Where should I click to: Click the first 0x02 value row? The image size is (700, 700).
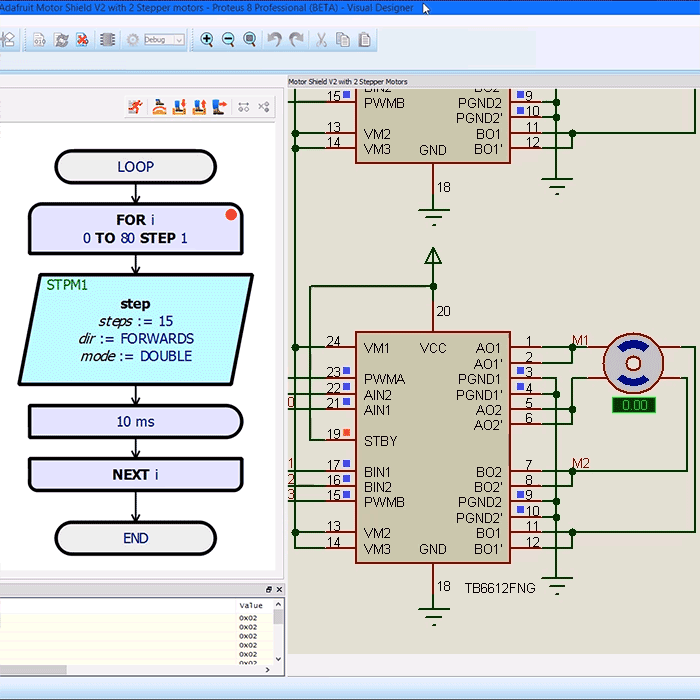point(248,618)
